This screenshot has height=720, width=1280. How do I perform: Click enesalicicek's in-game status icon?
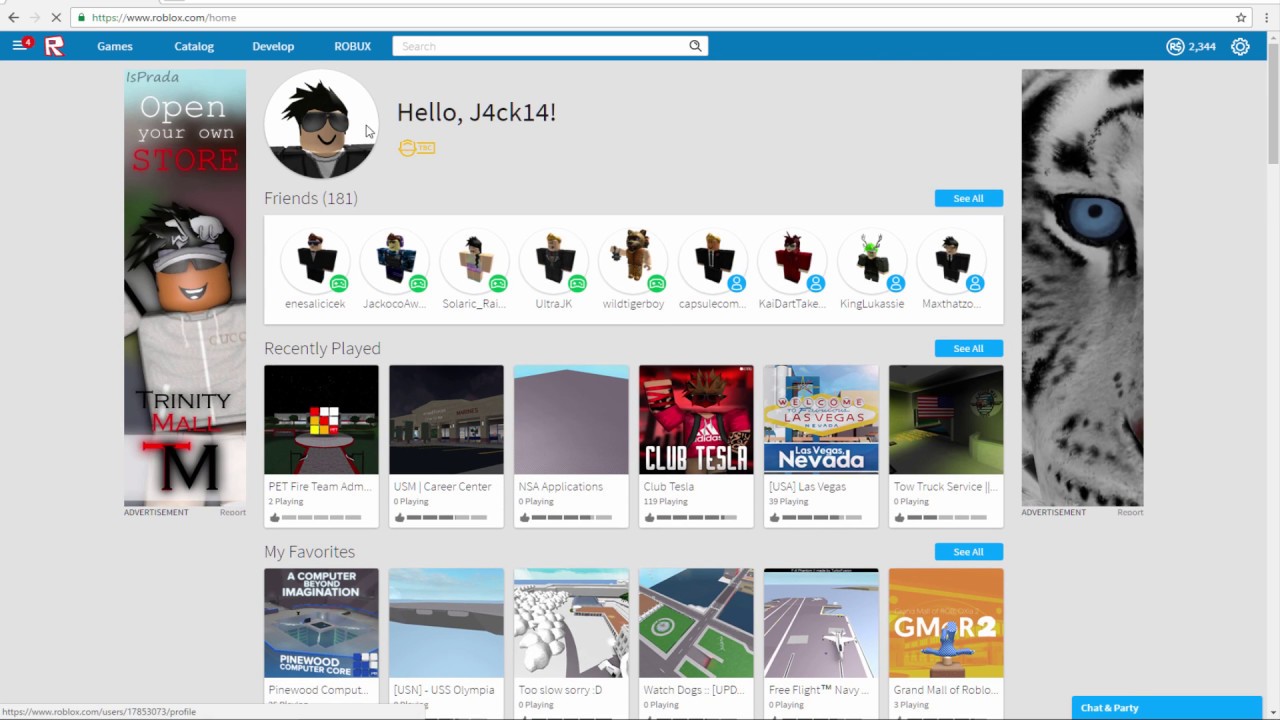[x=339, y=283]
